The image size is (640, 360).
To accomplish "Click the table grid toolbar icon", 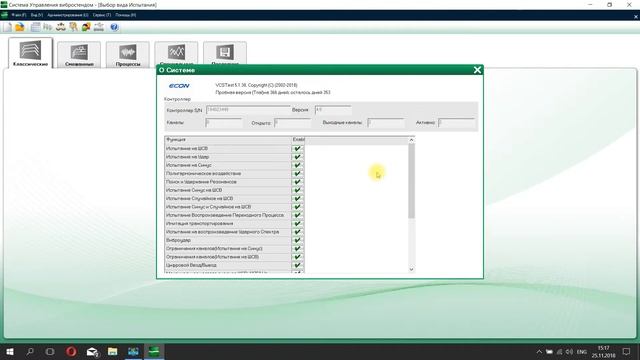I will tap(36, 27).
